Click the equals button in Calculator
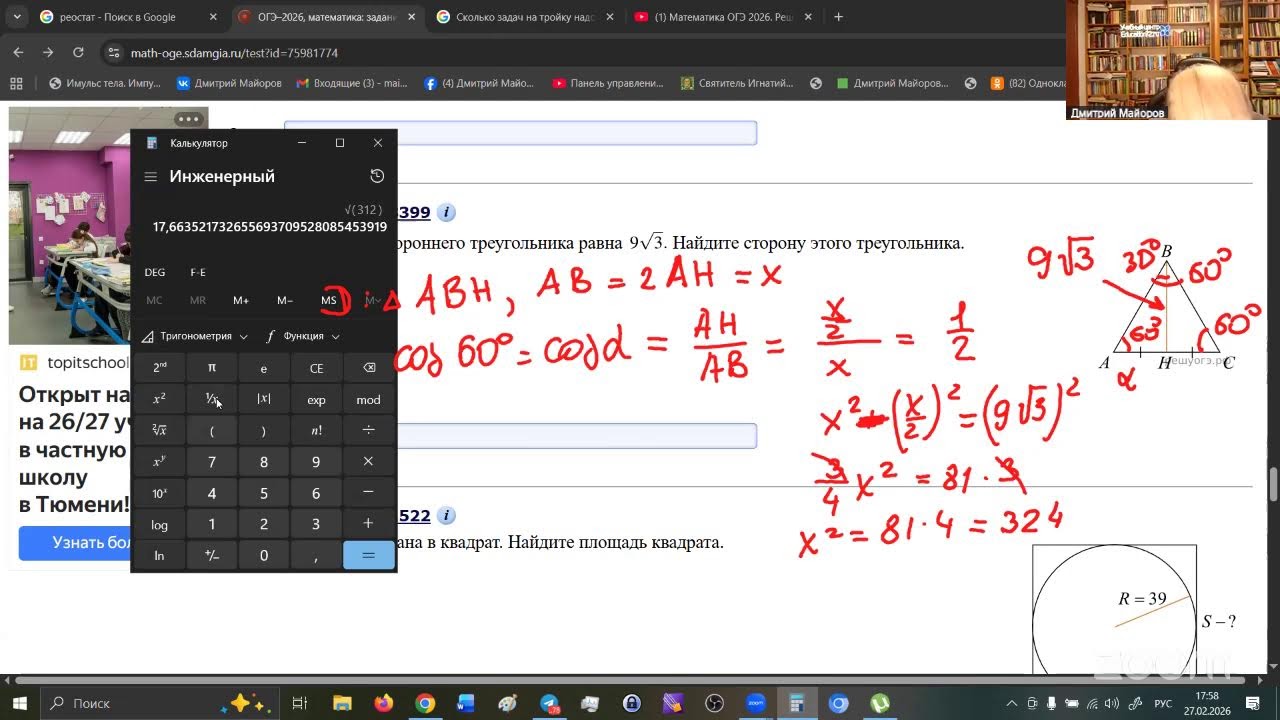The width and height of the screenshot is (1280, 720). pyautogui.click(x=368, y=555)
